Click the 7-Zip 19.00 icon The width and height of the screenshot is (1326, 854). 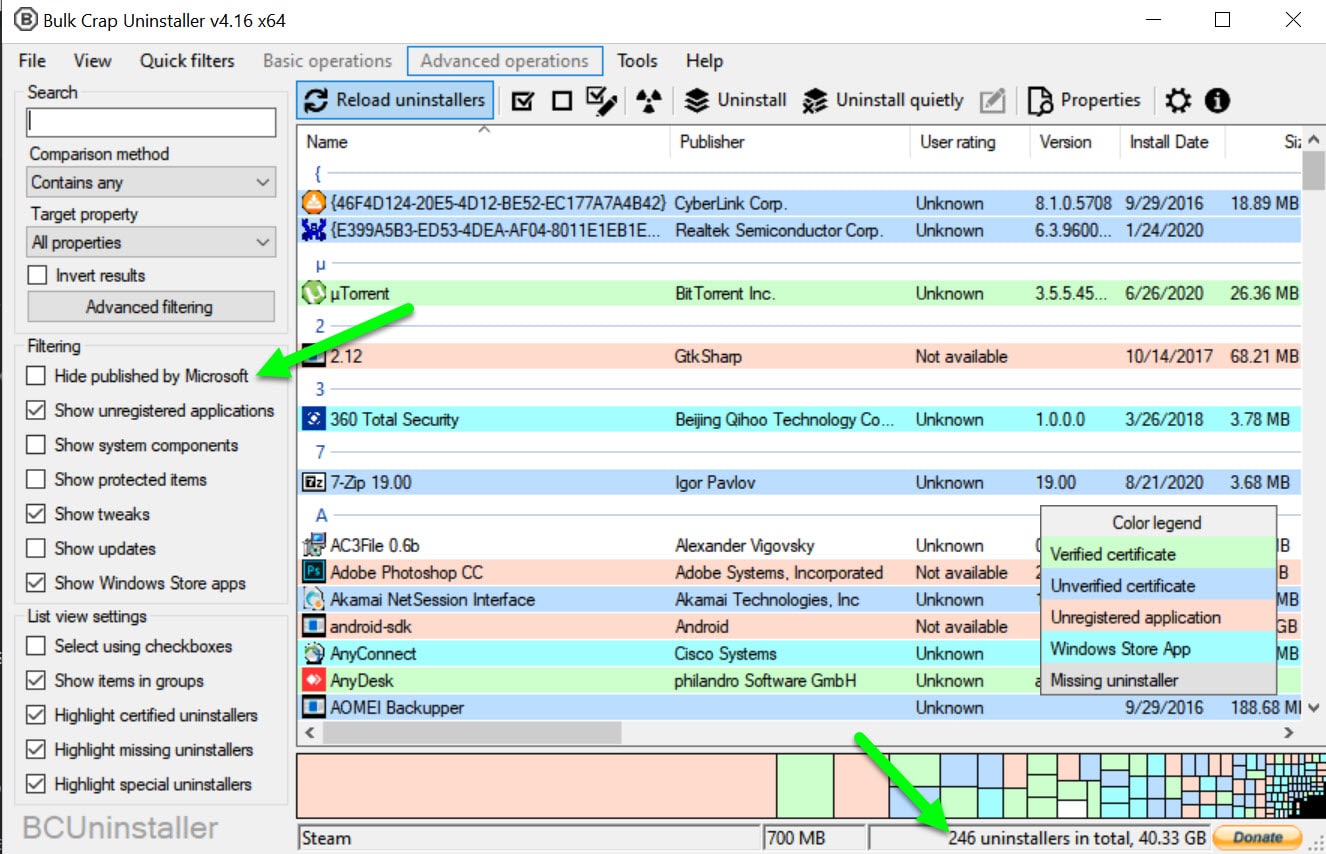[x=314, y=482]
